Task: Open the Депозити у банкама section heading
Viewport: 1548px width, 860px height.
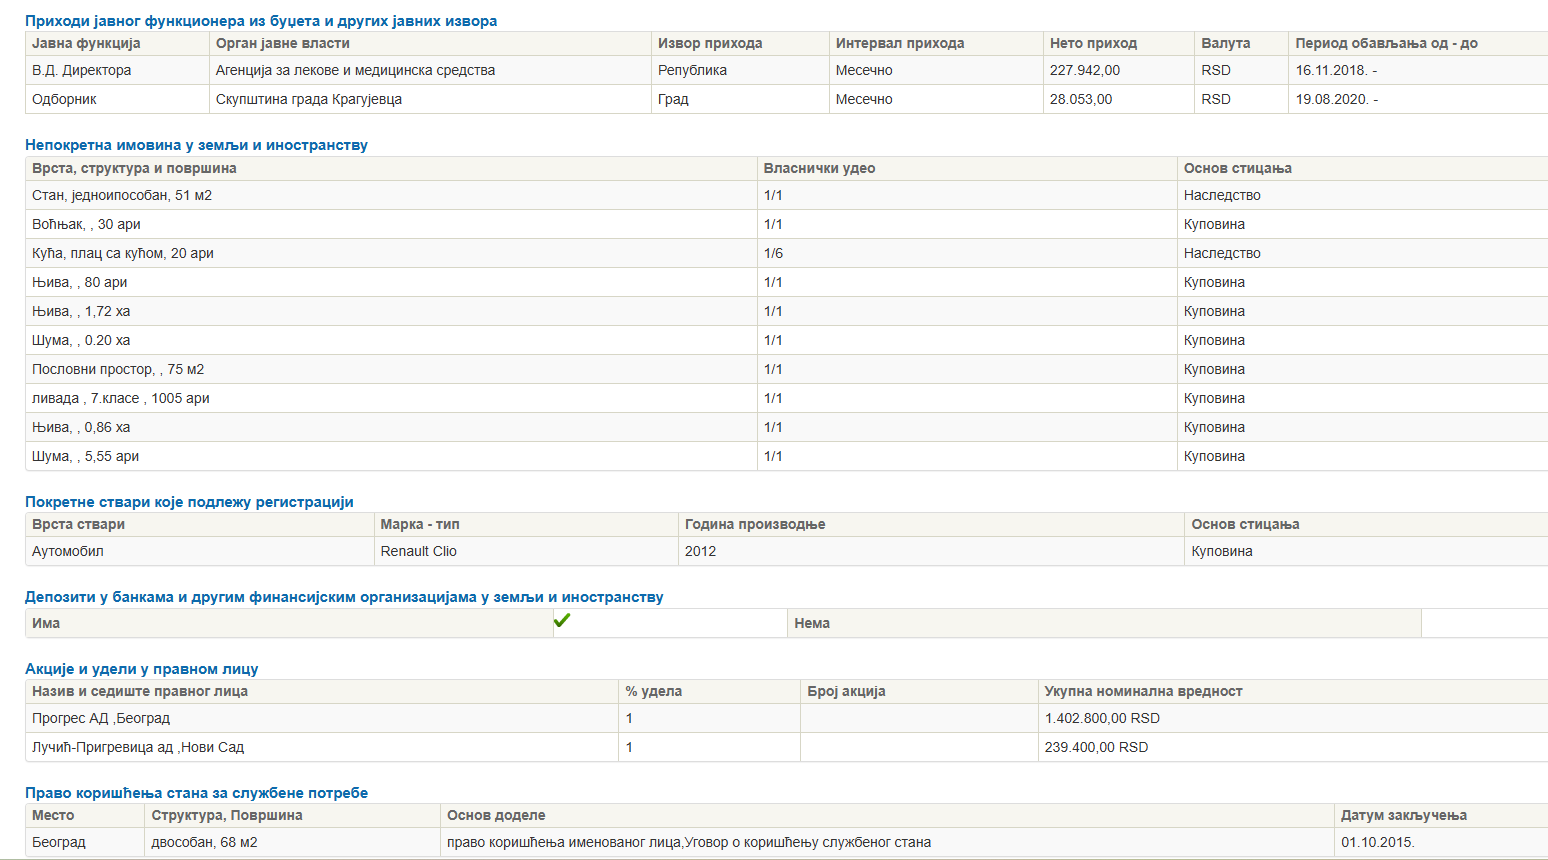Action: point(344,597)
